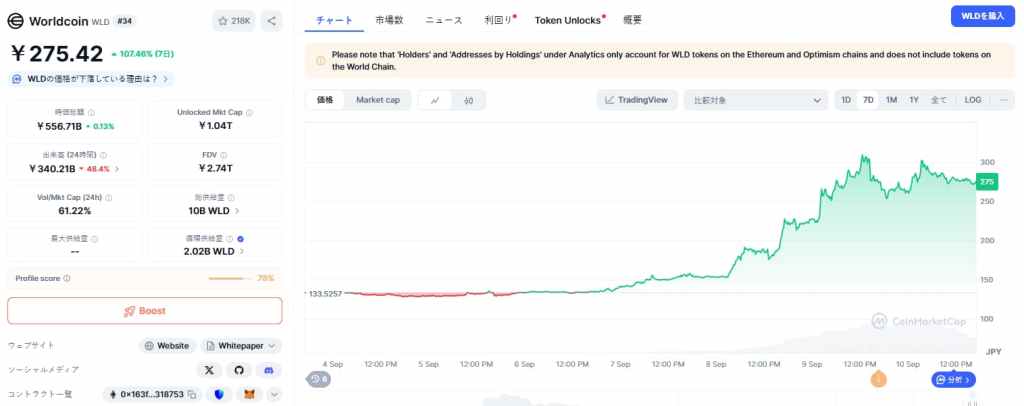This screenshot has height=406, width=1024.
Task: Open the TradingView chart button
Action: [637, 100]
